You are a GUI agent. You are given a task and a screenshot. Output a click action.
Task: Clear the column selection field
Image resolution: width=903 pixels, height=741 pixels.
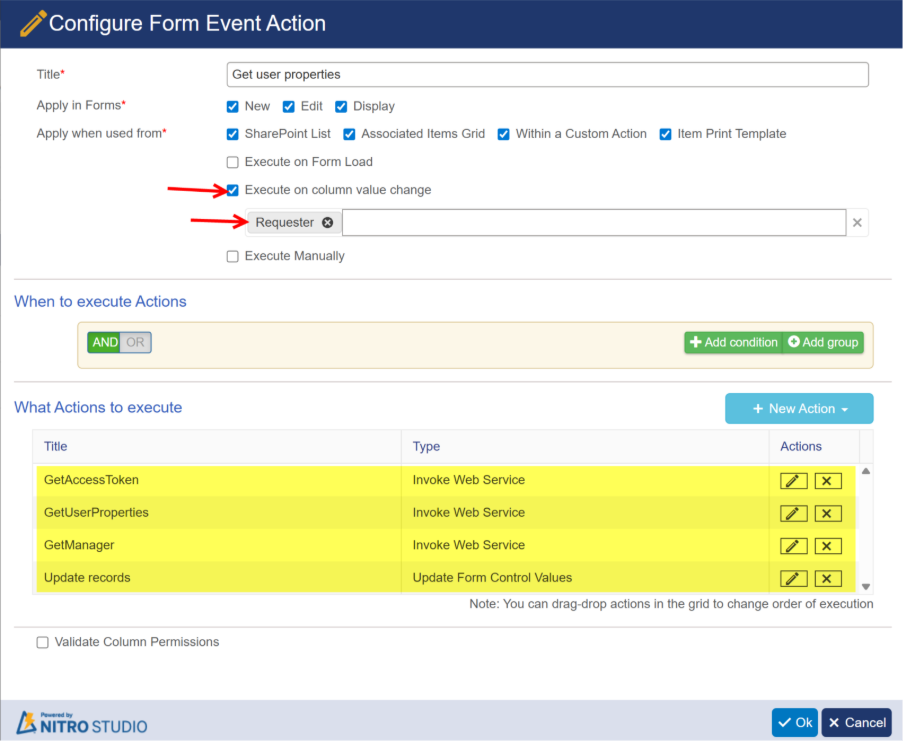[x=857, y=223]
